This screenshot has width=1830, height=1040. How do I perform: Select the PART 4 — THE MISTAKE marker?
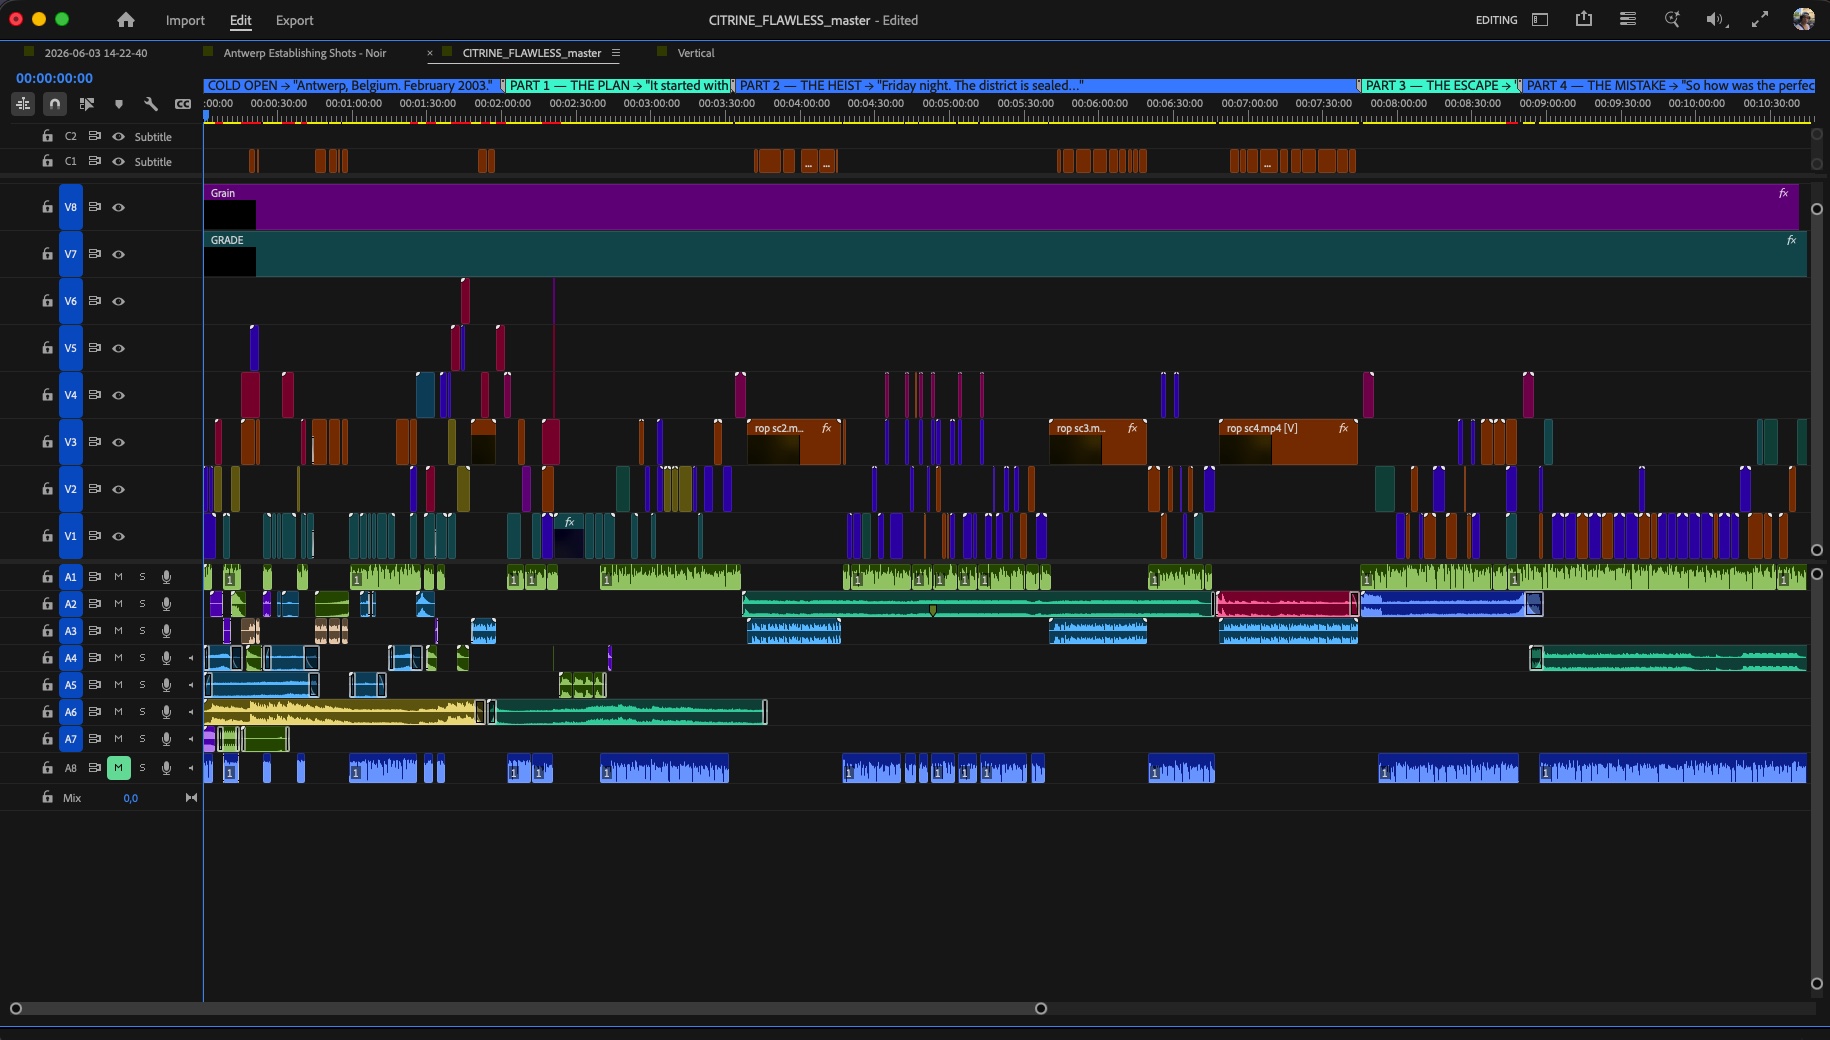point(1668,85)
